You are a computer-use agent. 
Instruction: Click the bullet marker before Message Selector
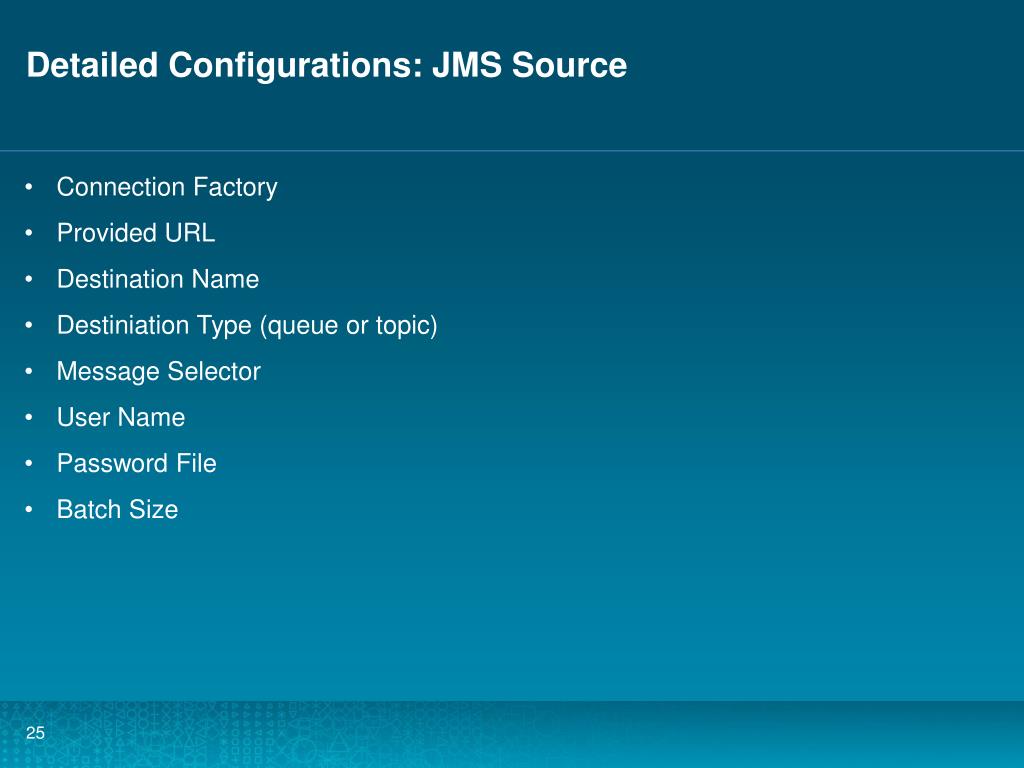33,372
